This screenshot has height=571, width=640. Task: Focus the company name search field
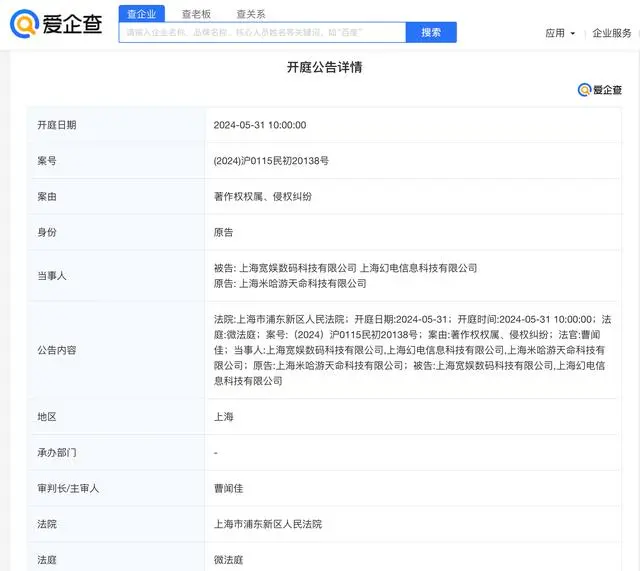pyautogui.click(x=262, y=32)
